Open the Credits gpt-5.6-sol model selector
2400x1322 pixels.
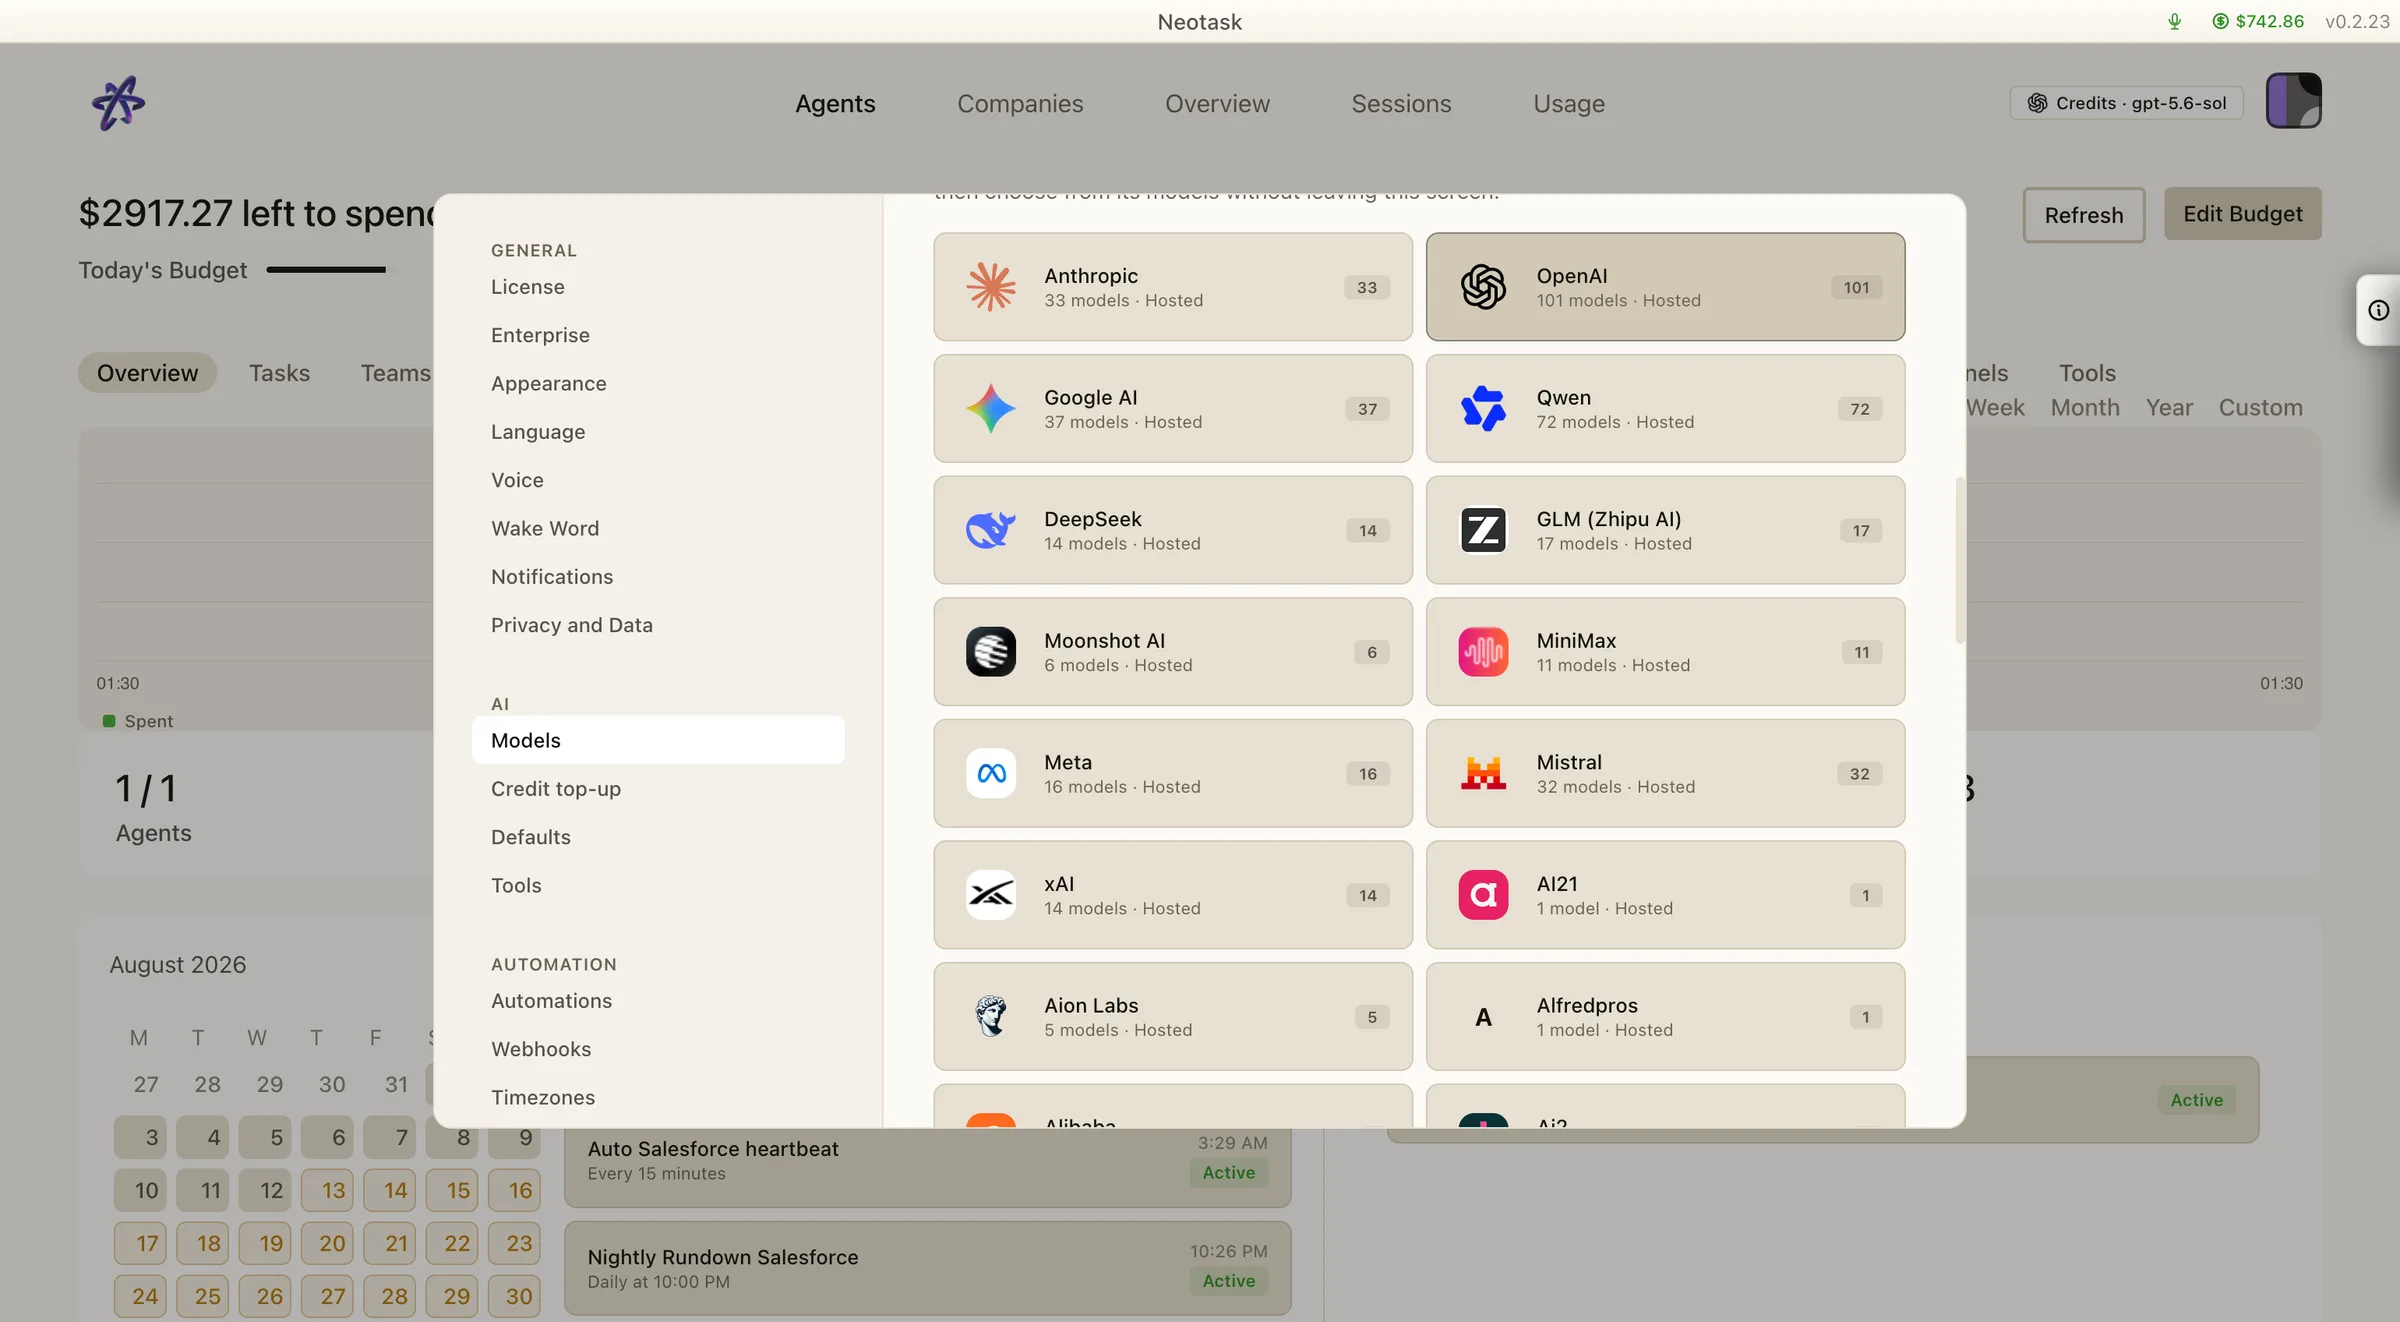tap(2126, 103)
